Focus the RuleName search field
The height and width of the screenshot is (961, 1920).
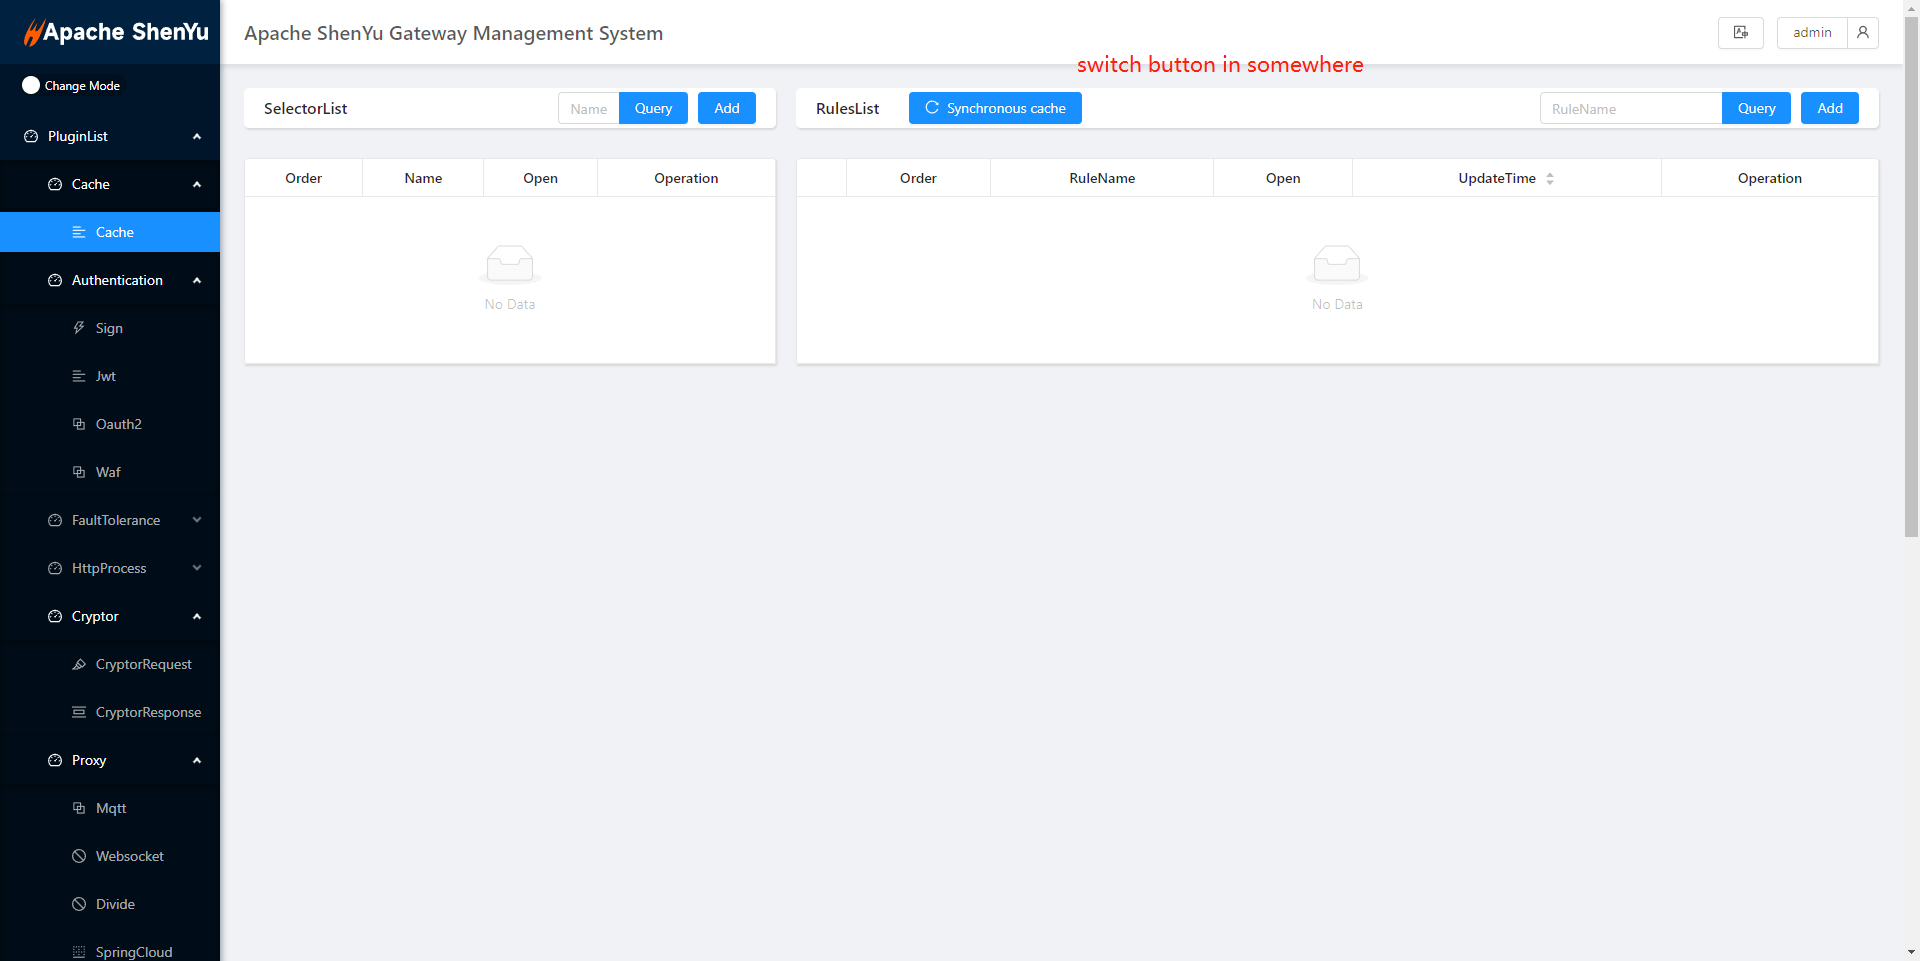[1631, 108]
